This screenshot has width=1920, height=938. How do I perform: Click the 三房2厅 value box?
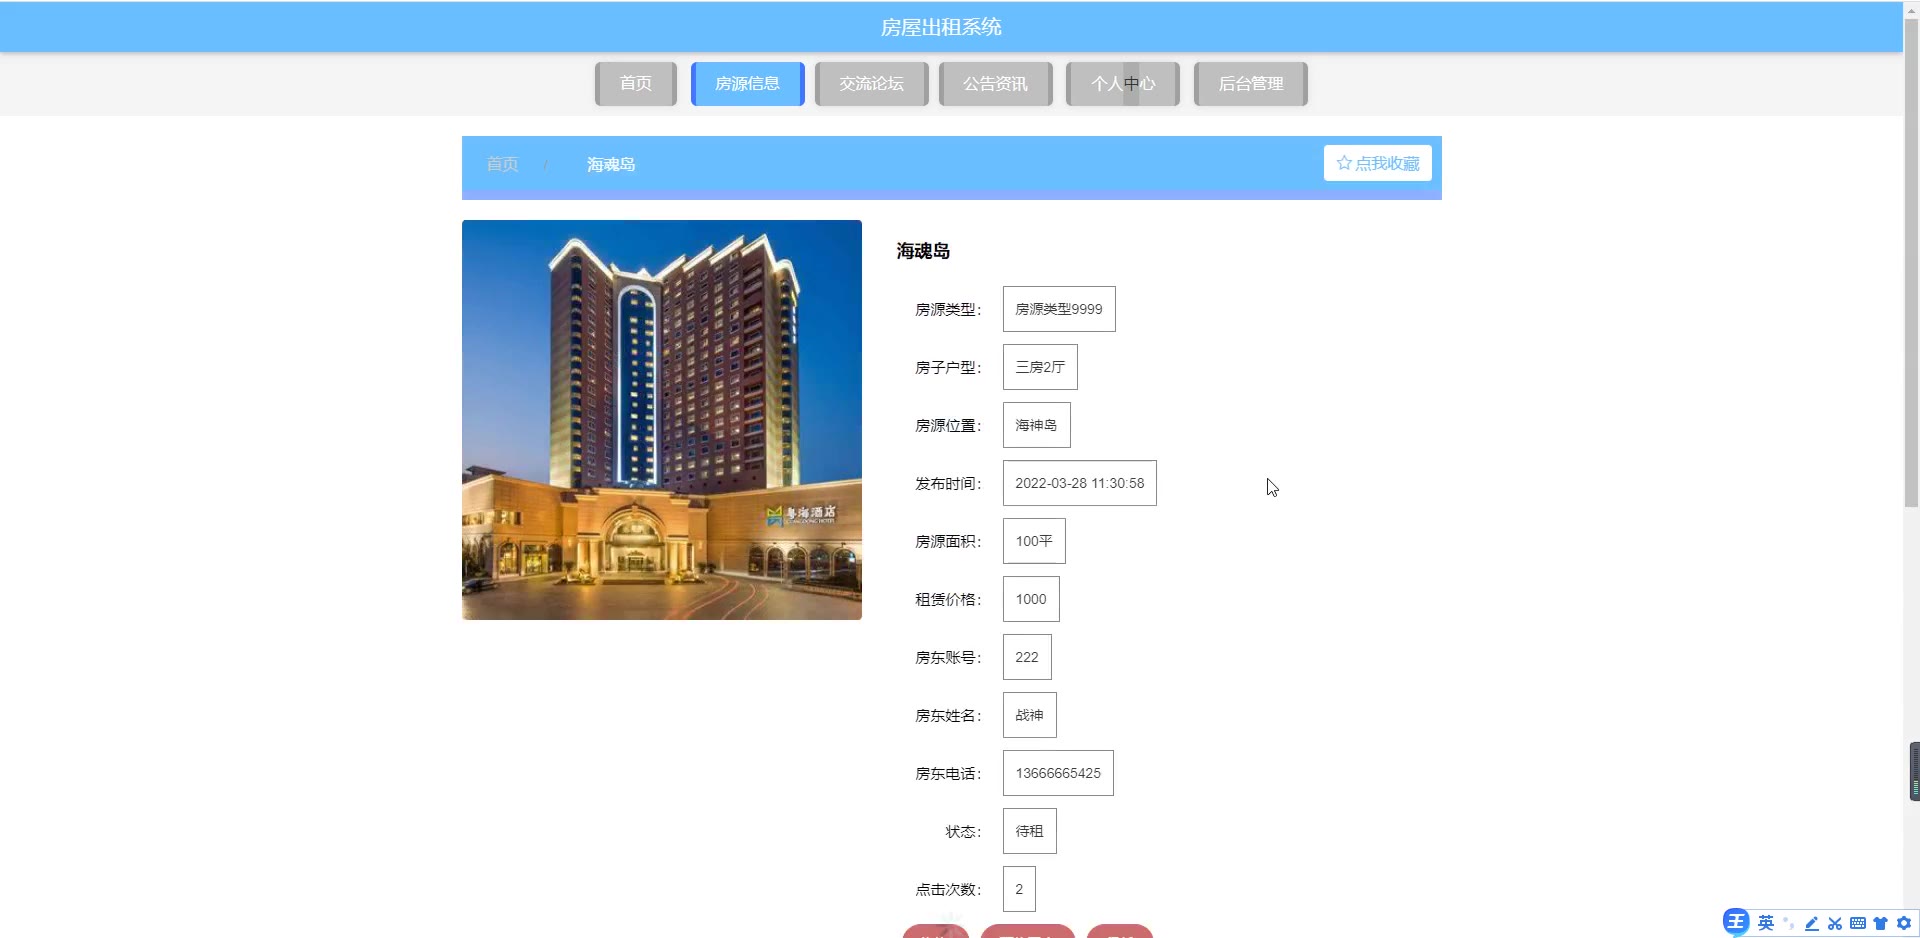[1040, 367]
